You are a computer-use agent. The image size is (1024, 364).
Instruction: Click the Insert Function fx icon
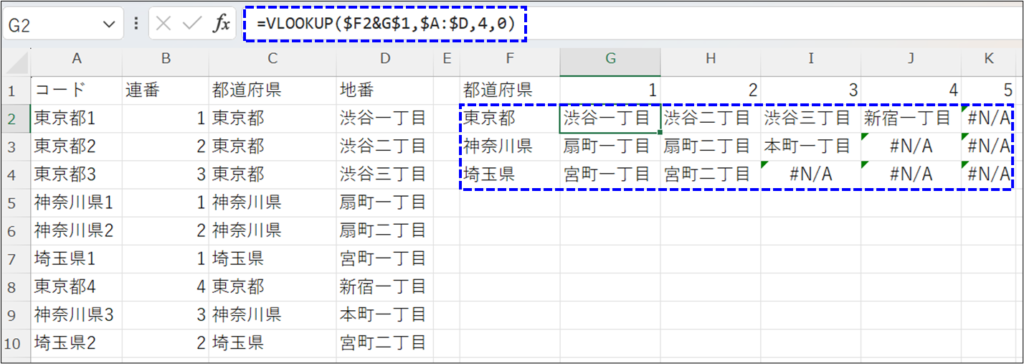pyautogui.click(x=221, y=24)
